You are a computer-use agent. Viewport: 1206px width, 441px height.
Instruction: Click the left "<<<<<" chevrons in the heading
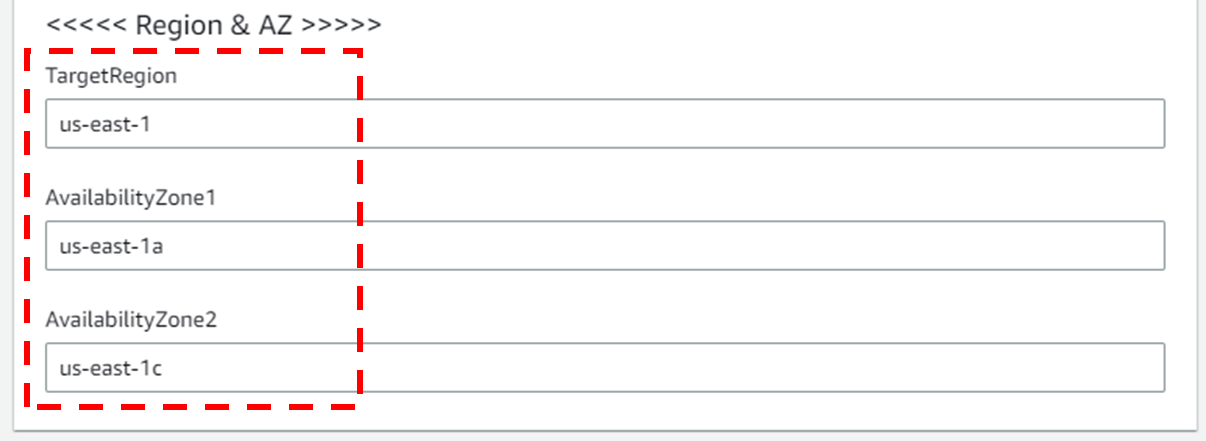pos(84,25)
